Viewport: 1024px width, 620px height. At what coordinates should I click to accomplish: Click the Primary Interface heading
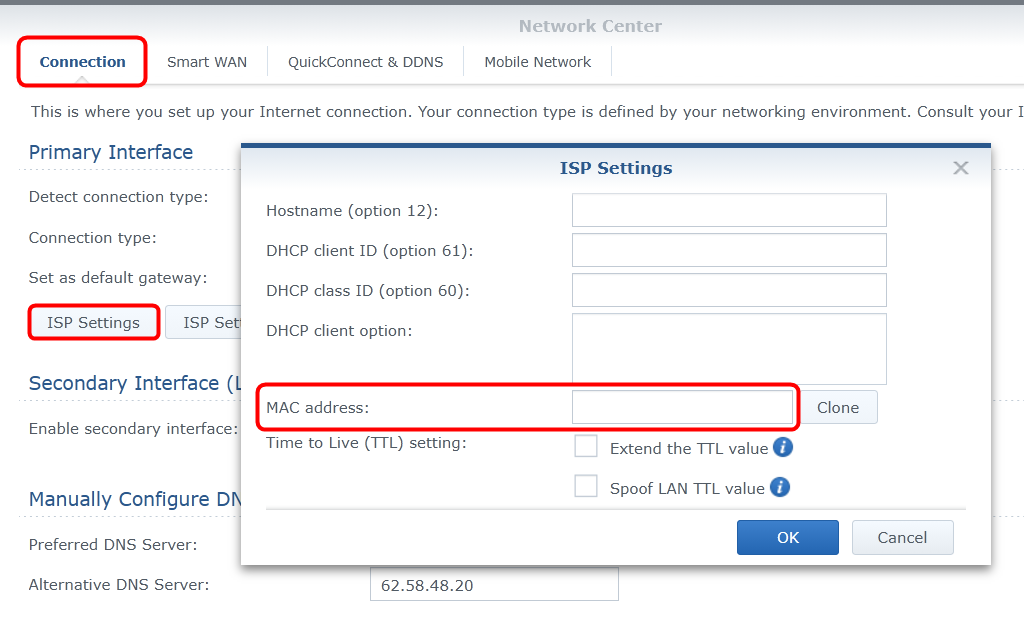click(110, 152)
